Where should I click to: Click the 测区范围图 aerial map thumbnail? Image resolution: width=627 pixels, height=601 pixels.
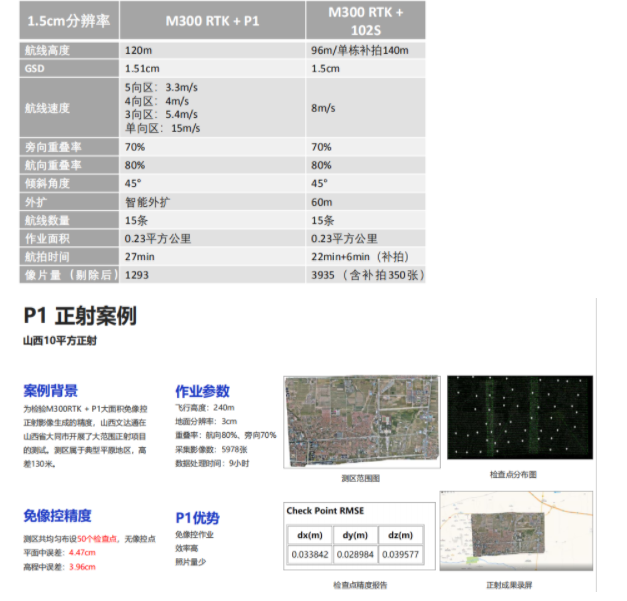pyautogui.click(x=362, y=421)
